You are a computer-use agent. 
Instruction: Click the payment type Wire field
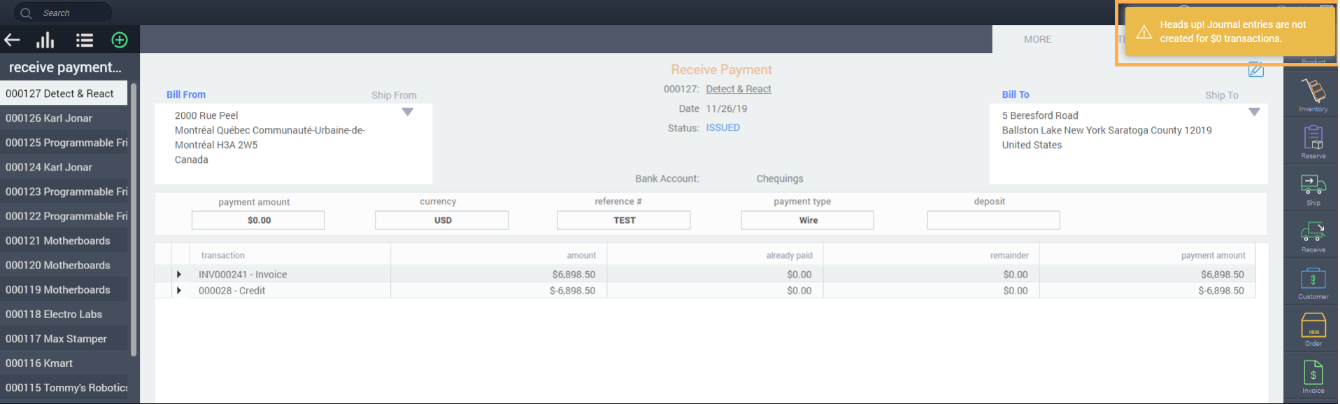click(808, 220)
